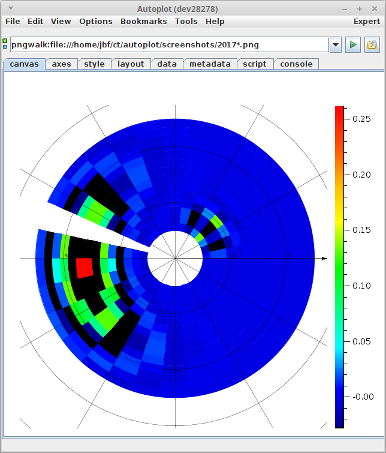386x453 pixels.
Task: Switch to the console tab
Action: click(x=296, y=64)
